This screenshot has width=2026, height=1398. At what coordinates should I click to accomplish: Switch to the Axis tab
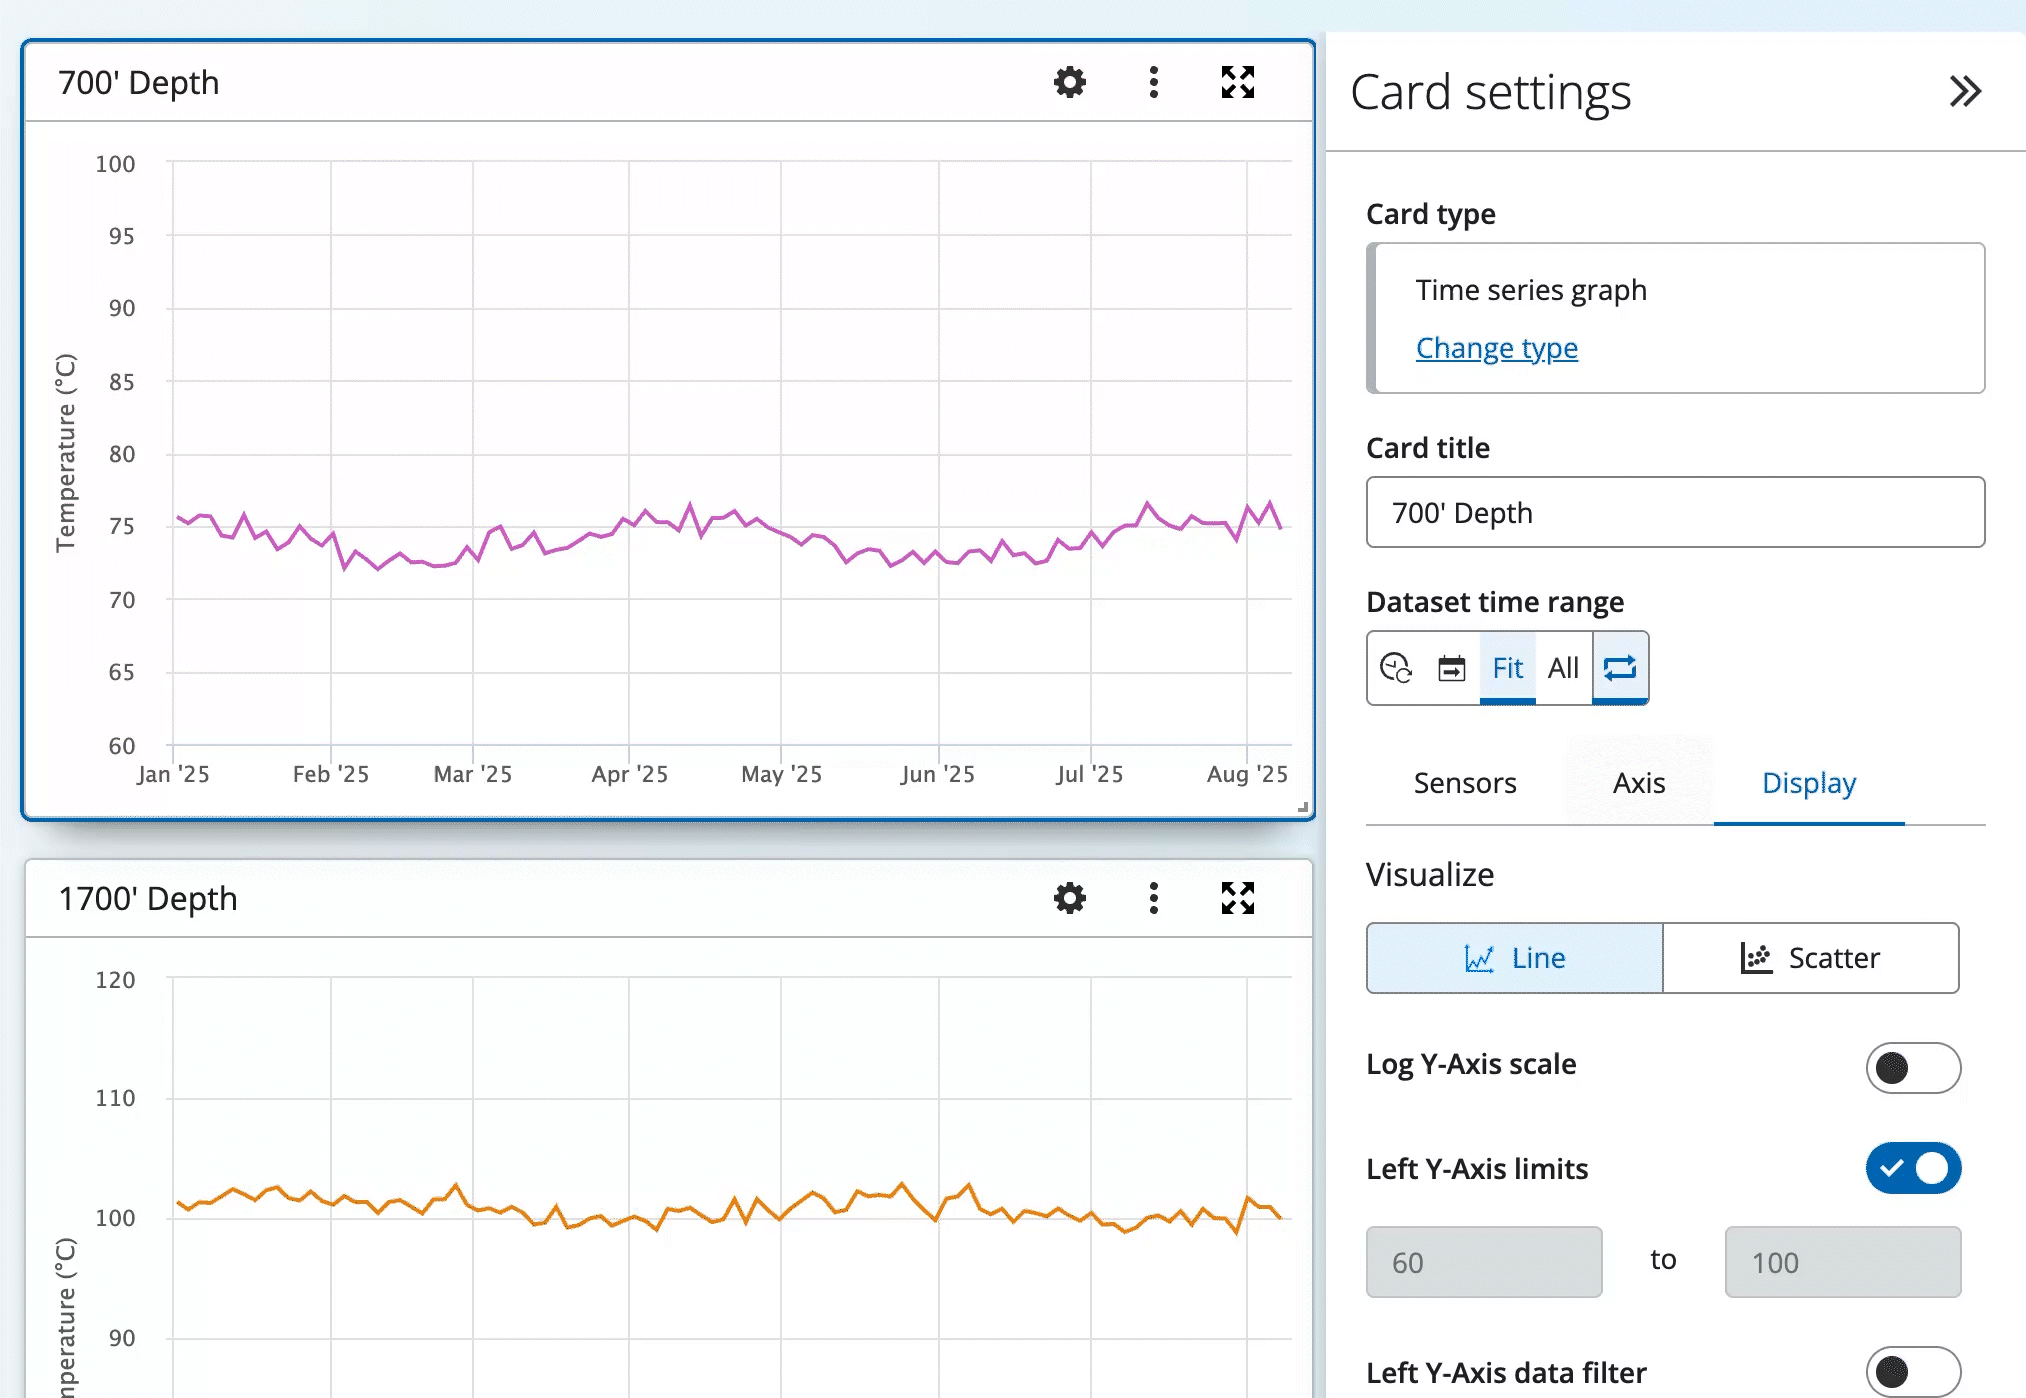(x=1638, y=782)
